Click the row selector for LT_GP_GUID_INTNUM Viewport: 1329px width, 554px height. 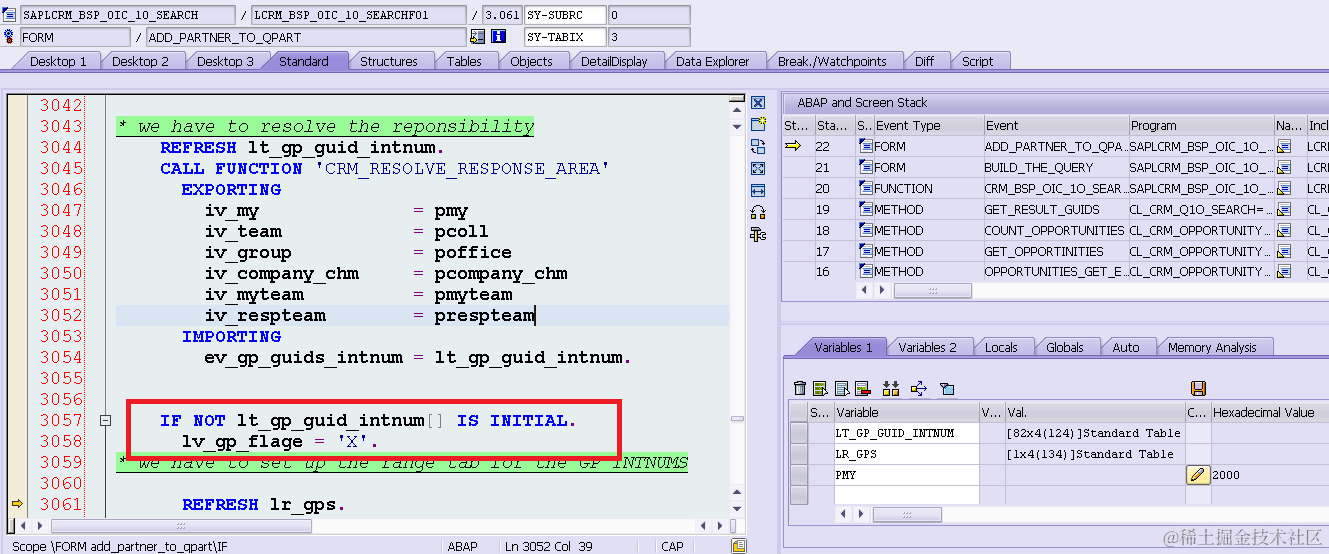[x=799, y=433]
